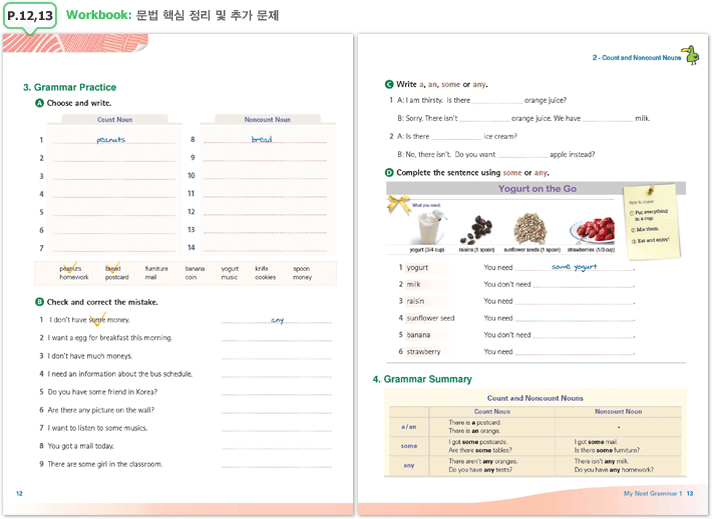The height and width of the screenshot is (519, 712).
Task: Click the blank before orange juice in question 1A
Action: tap(497, 101)
